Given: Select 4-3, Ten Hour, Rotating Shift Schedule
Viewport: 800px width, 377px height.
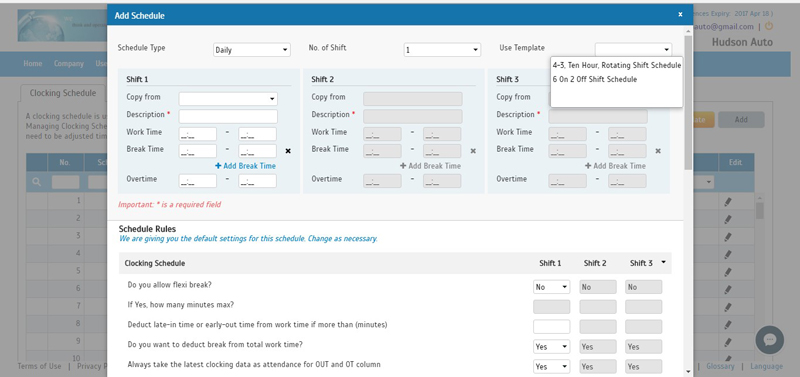Looking at the screenshot, I should (617, 66).
